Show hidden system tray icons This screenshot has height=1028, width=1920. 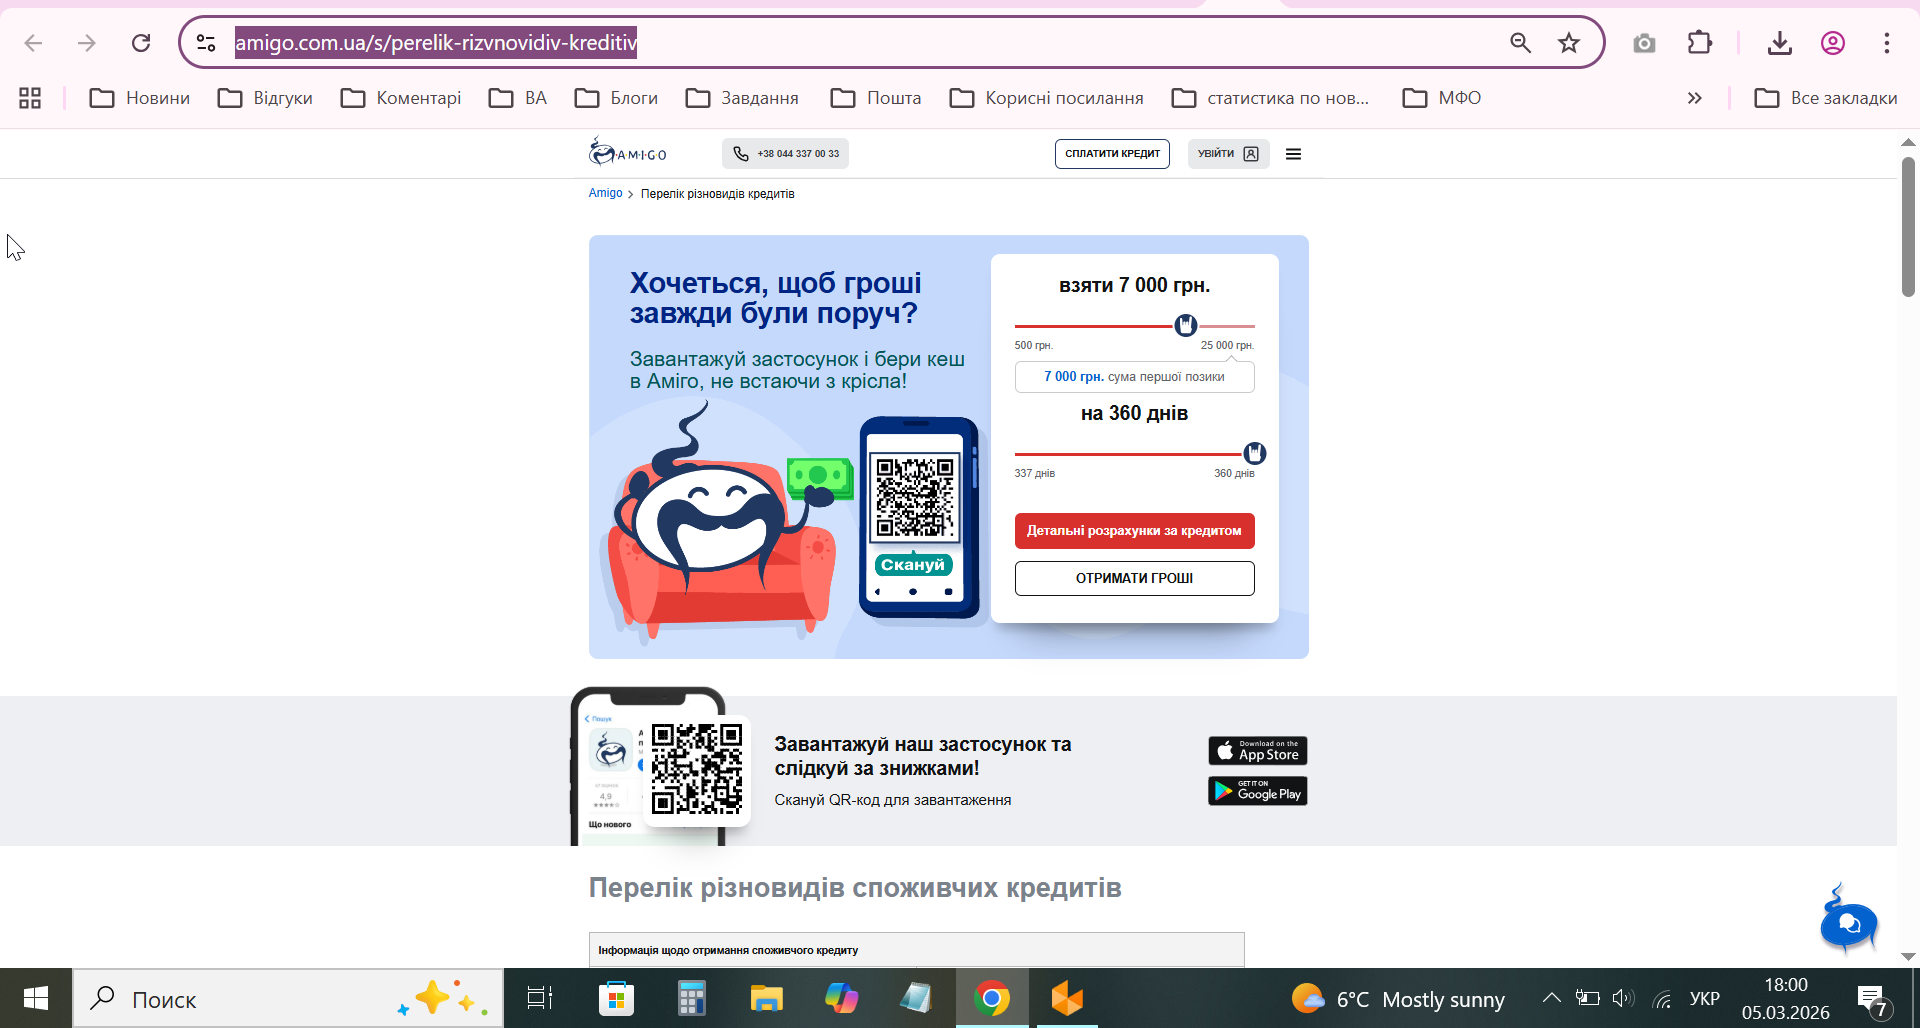1551,998
